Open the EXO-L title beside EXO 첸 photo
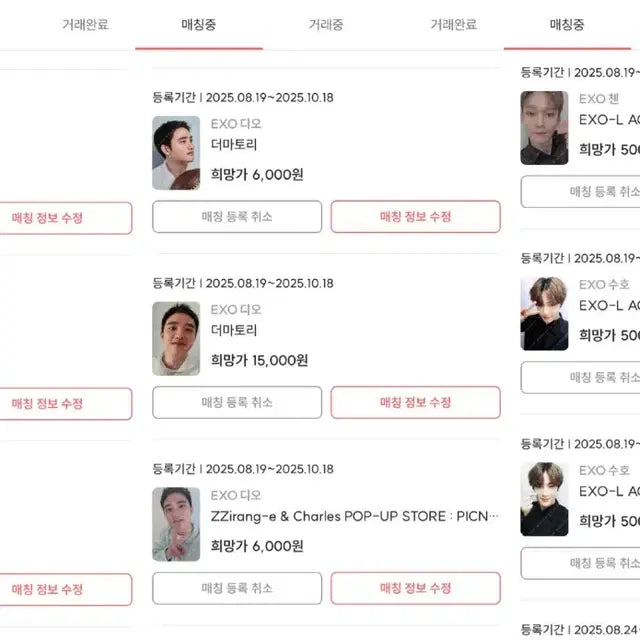The height and width of the screenshot is (640, 640). point(609,119)
